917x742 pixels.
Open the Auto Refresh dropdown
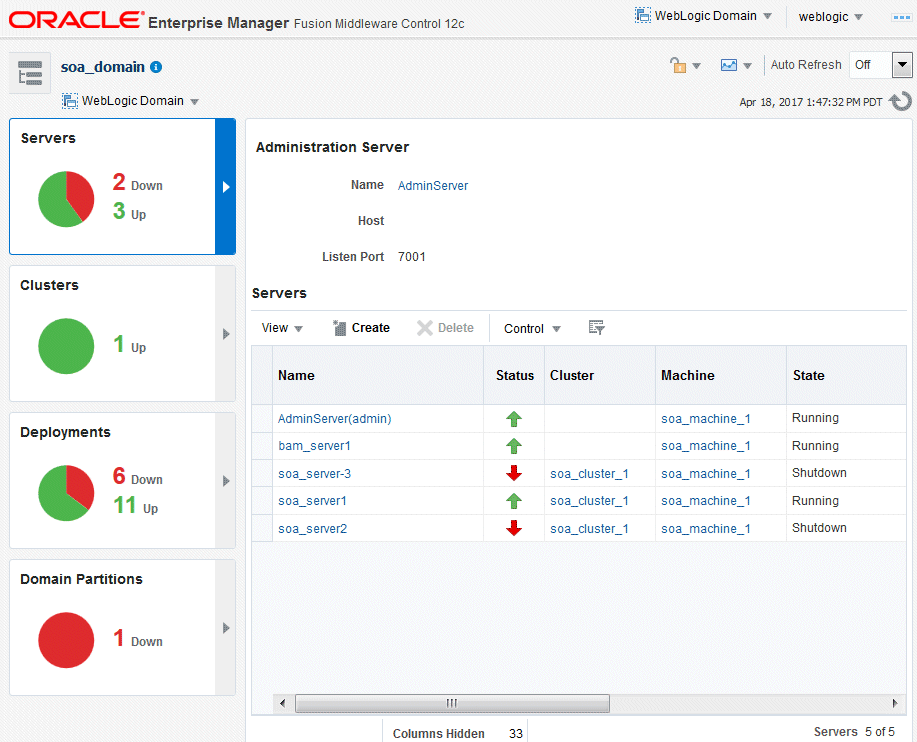click(902, 65)
